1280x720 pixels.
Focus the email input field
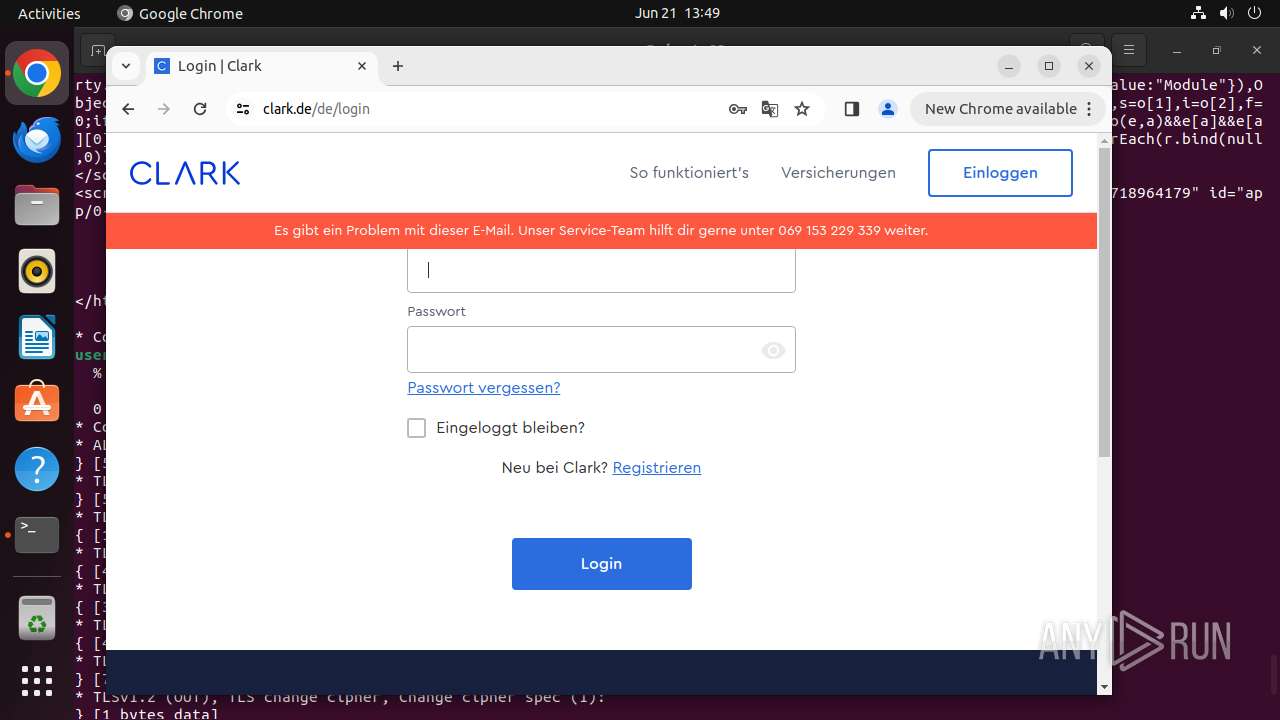(601, 270)
